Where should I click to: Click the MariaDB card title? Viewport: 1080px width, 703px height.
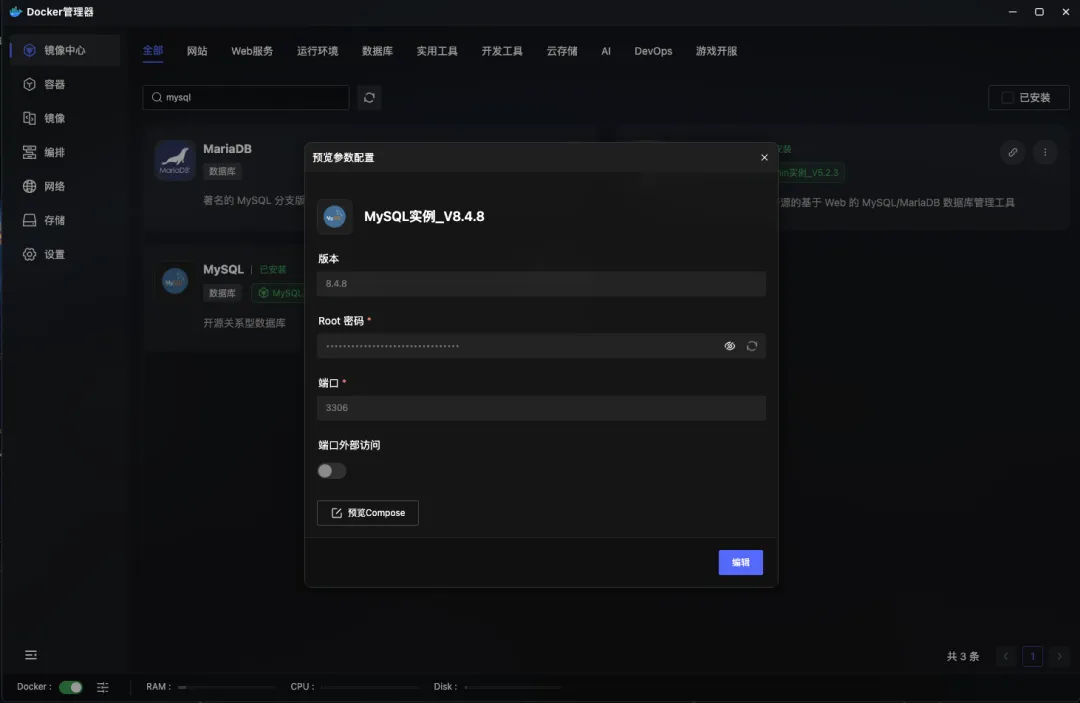point(227,149)
